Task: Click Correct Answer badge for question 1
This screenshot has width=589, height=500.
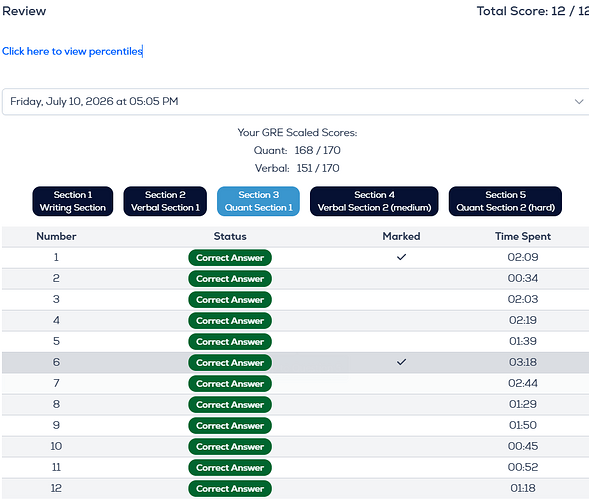Action: click(230, 258)
